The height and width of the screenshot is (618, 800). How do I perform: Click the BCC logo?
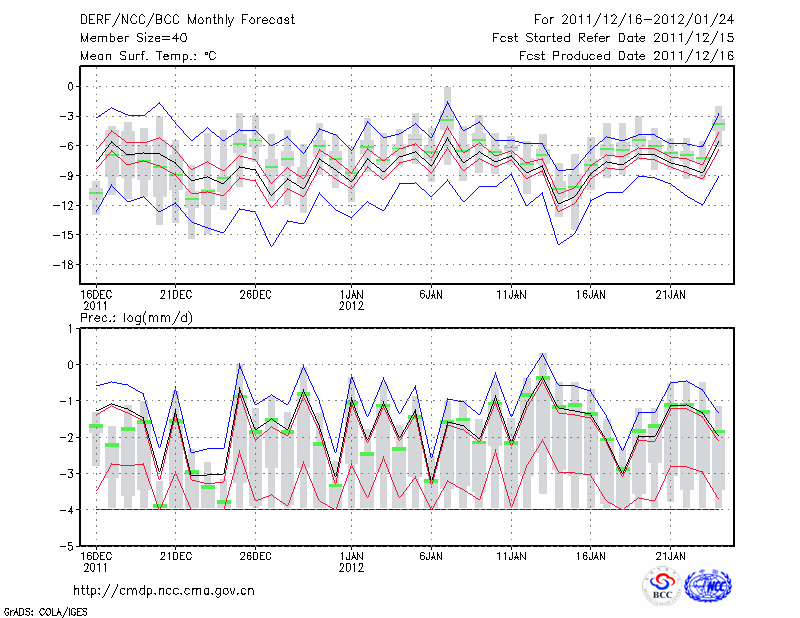coord(661,585)
